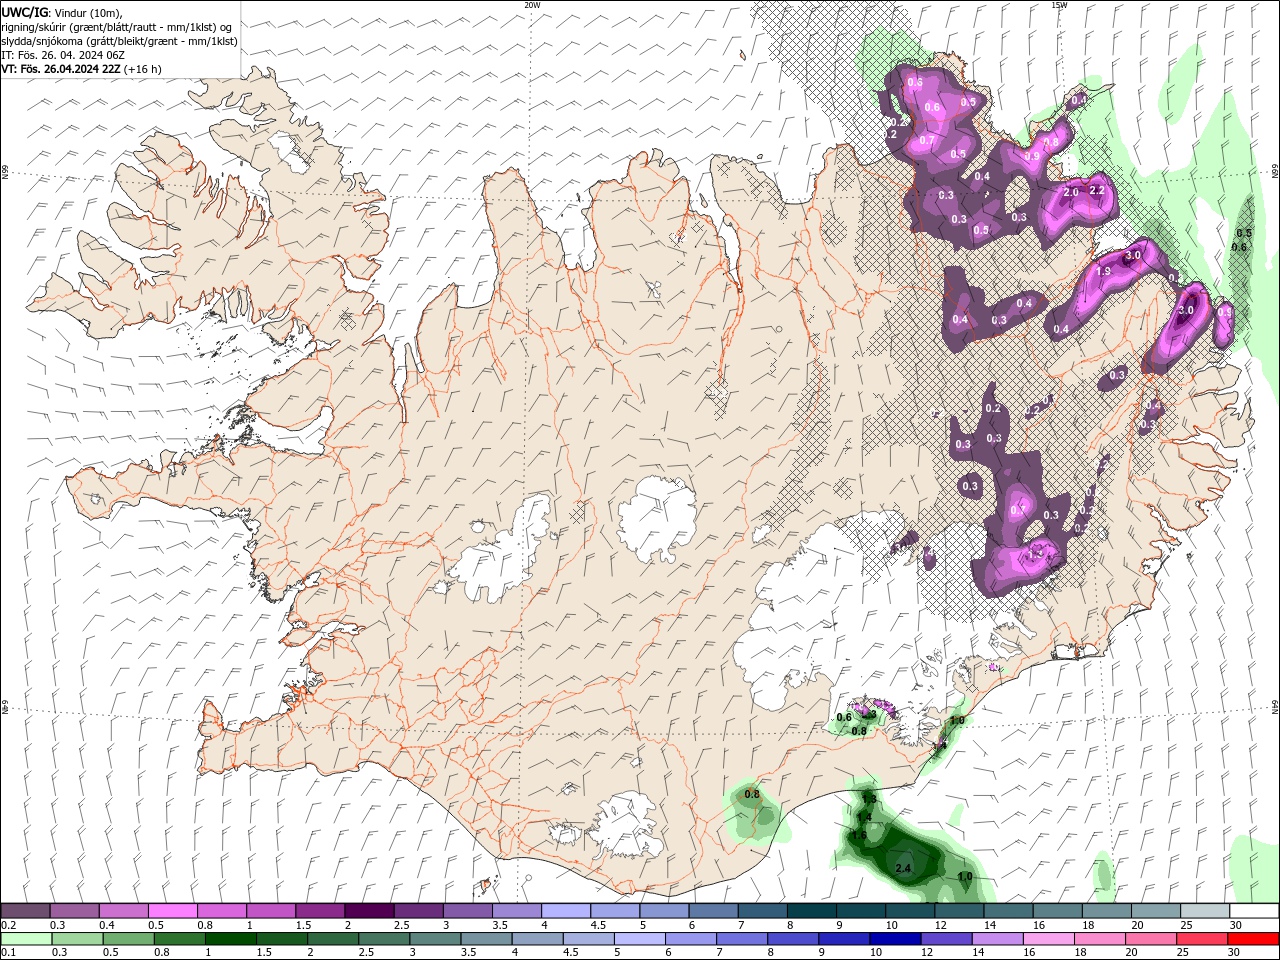Select lower legend row swatch at 25

coord(1201,939)
